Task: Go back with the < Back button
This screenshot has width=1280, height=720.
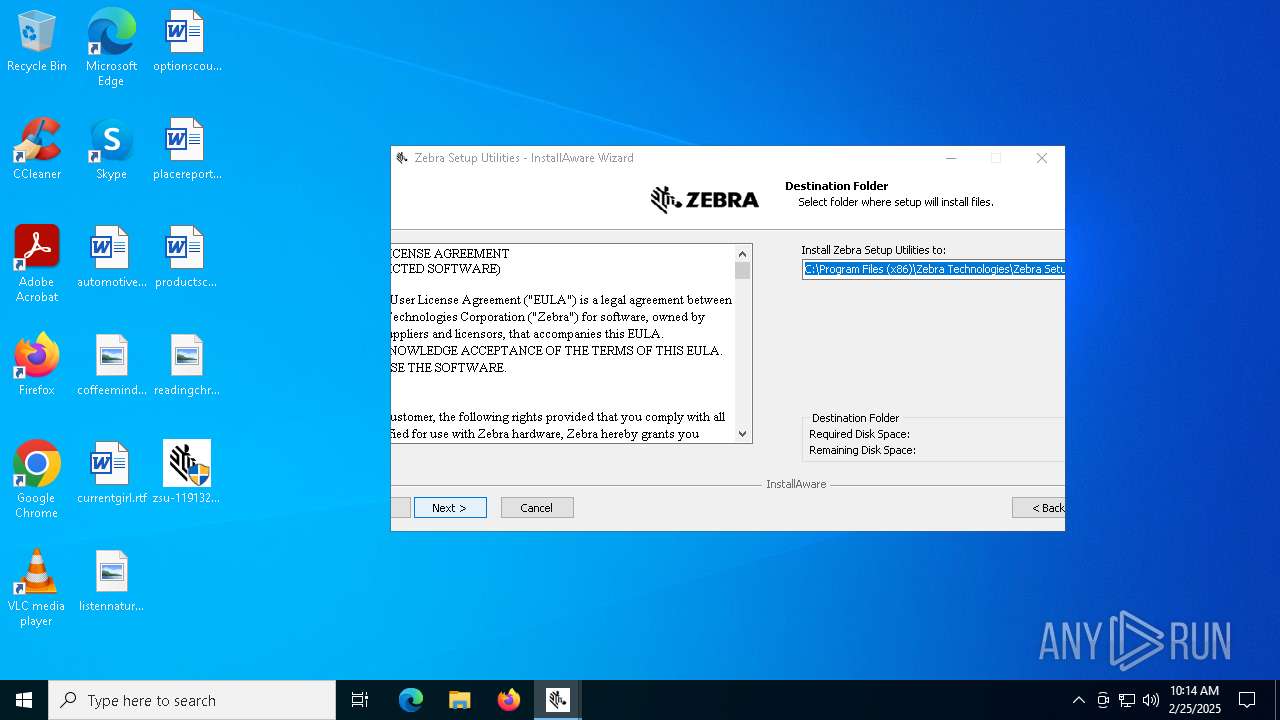Action: [x=1039, y=508]
